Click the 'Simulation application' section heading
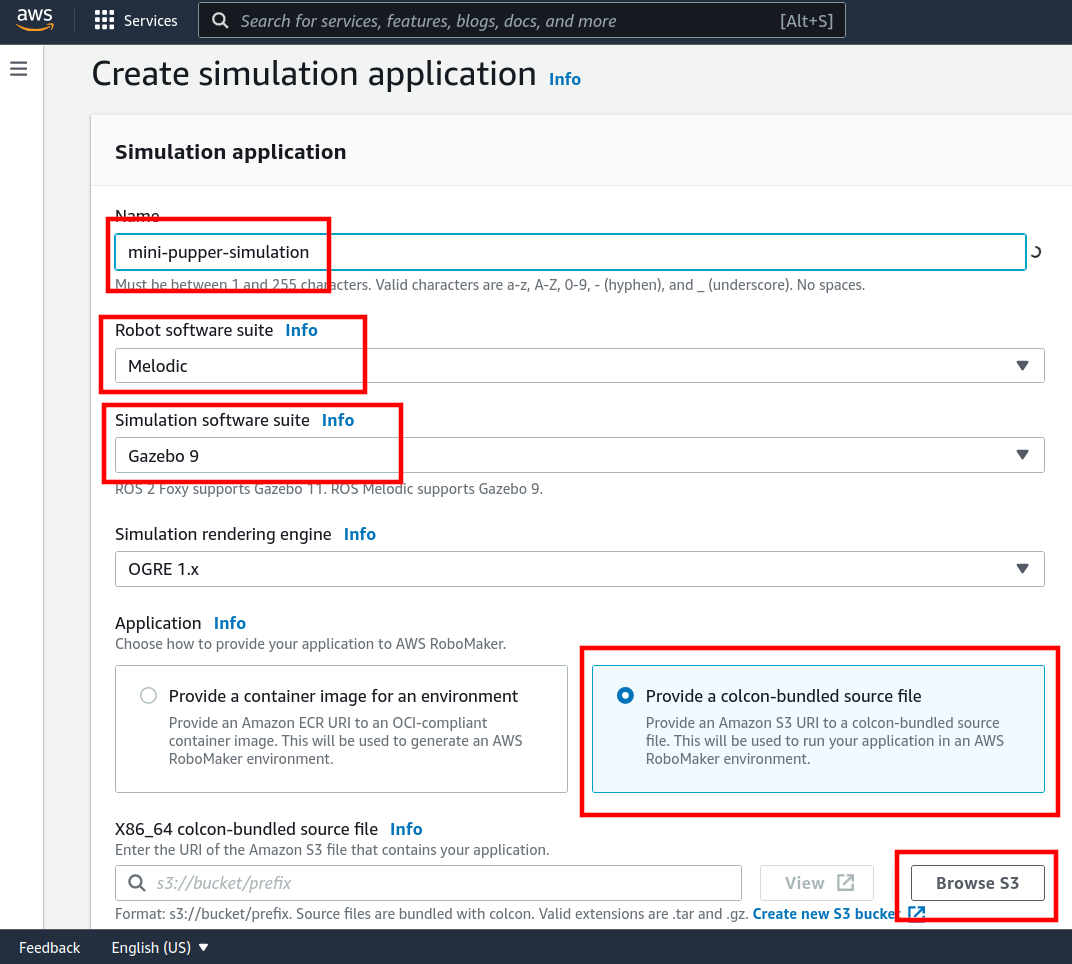The width and height of the screenshot is (1072, 964). (x=230, y=152)
